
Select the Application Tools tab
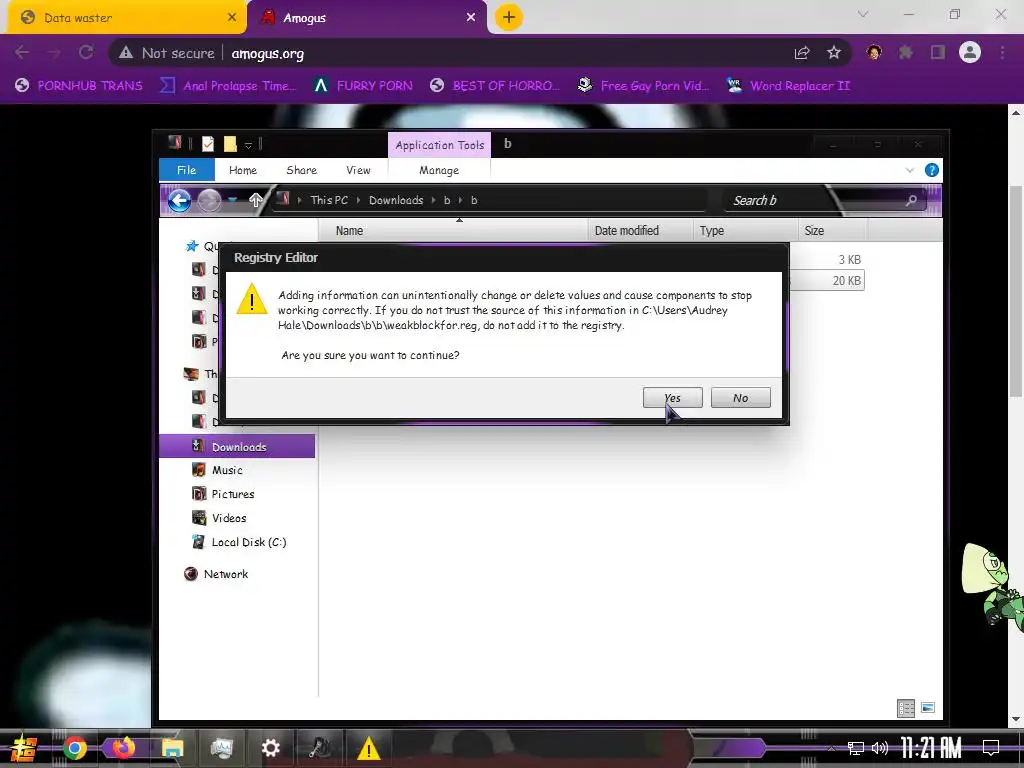(440, 145)
